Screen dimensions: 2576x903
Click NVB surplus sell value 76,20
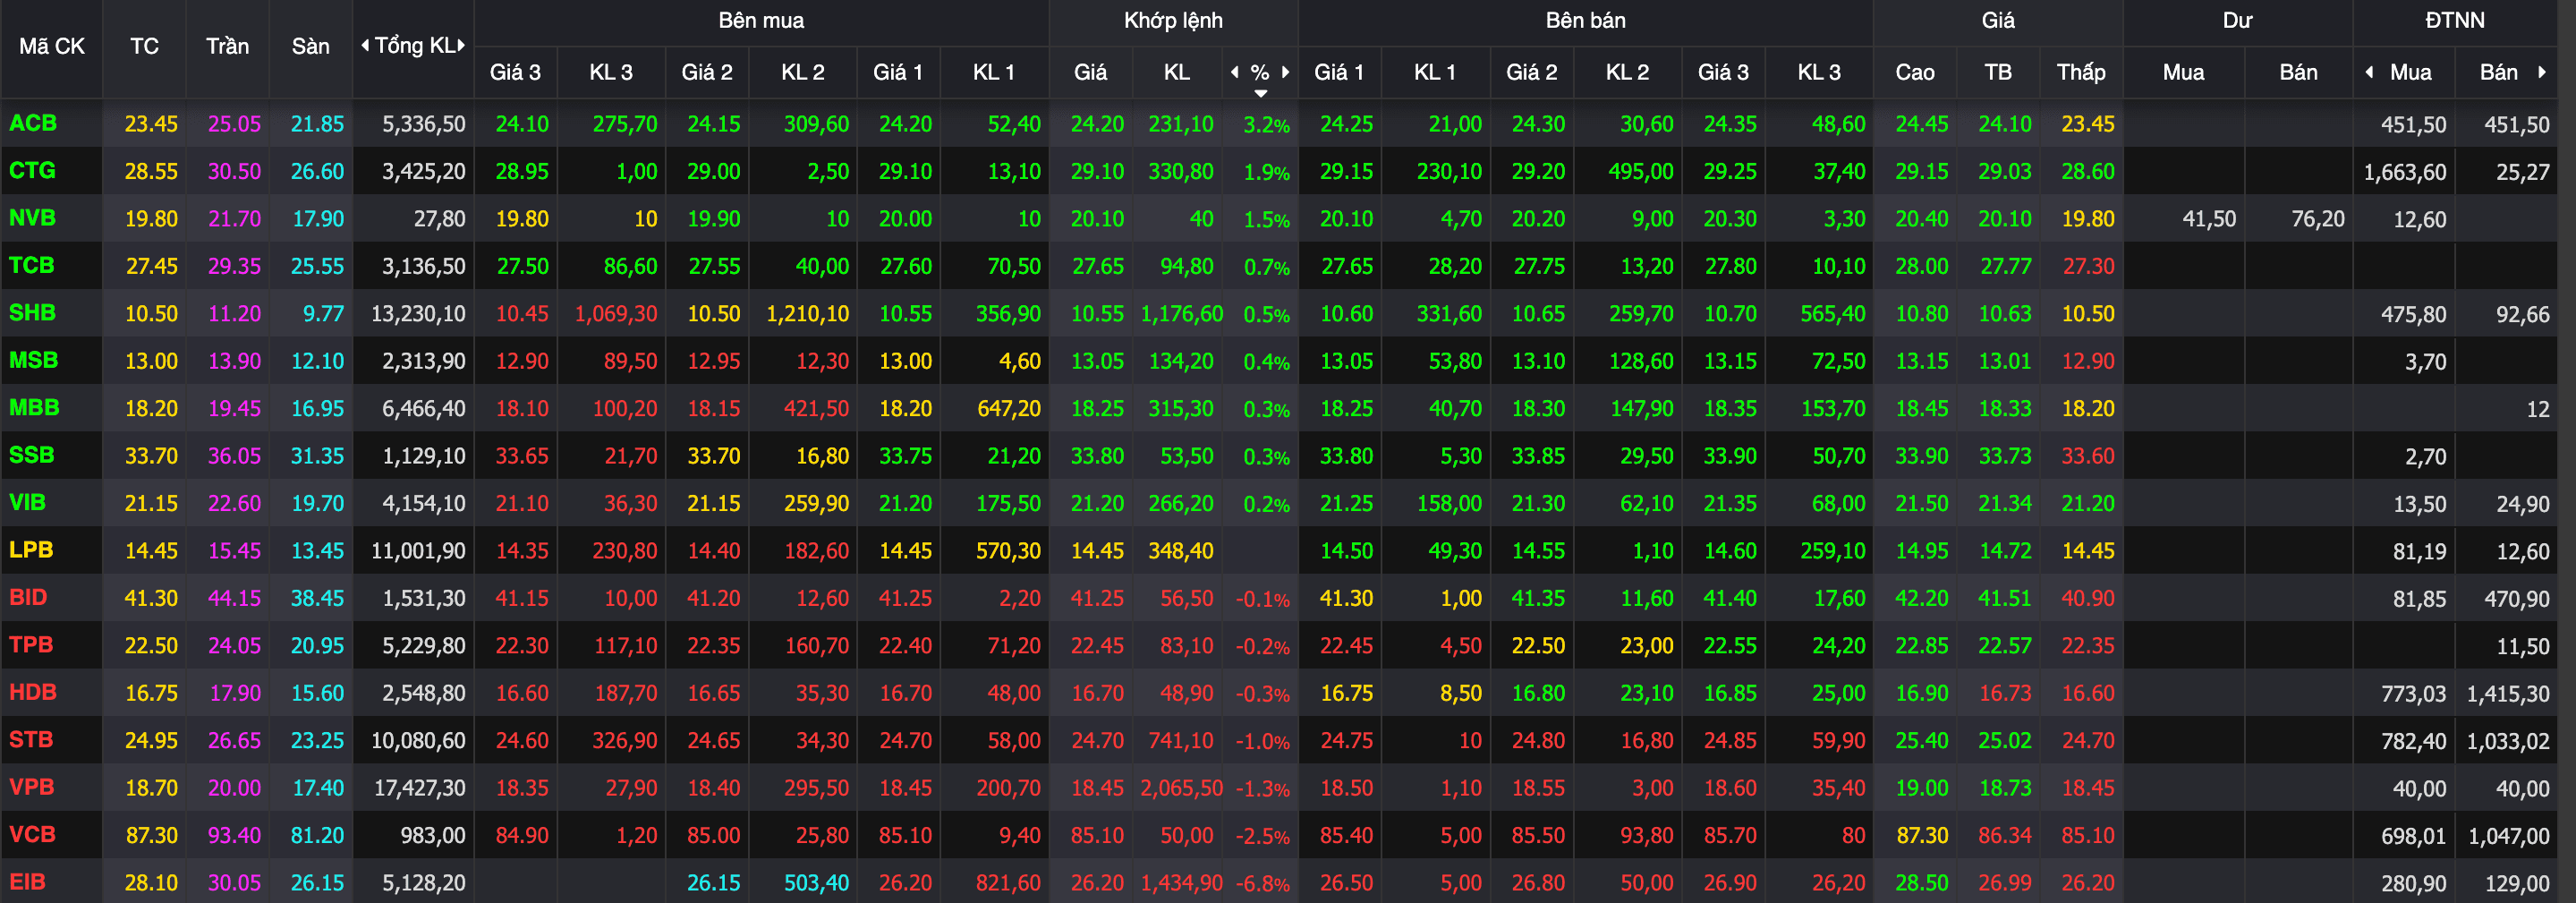[x=2318, y=219]
